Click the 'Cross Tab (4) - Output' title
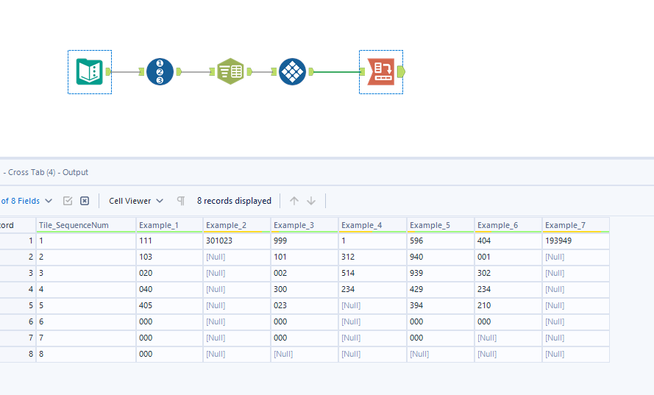 pyautogui.click(x=48, y=172)
